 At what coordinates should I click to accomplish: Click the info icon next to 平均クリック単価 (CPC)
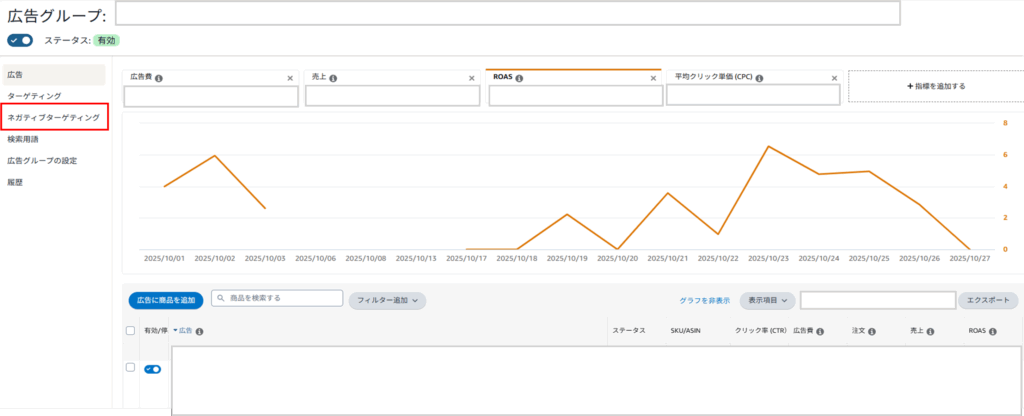click(x=761, y=77)
